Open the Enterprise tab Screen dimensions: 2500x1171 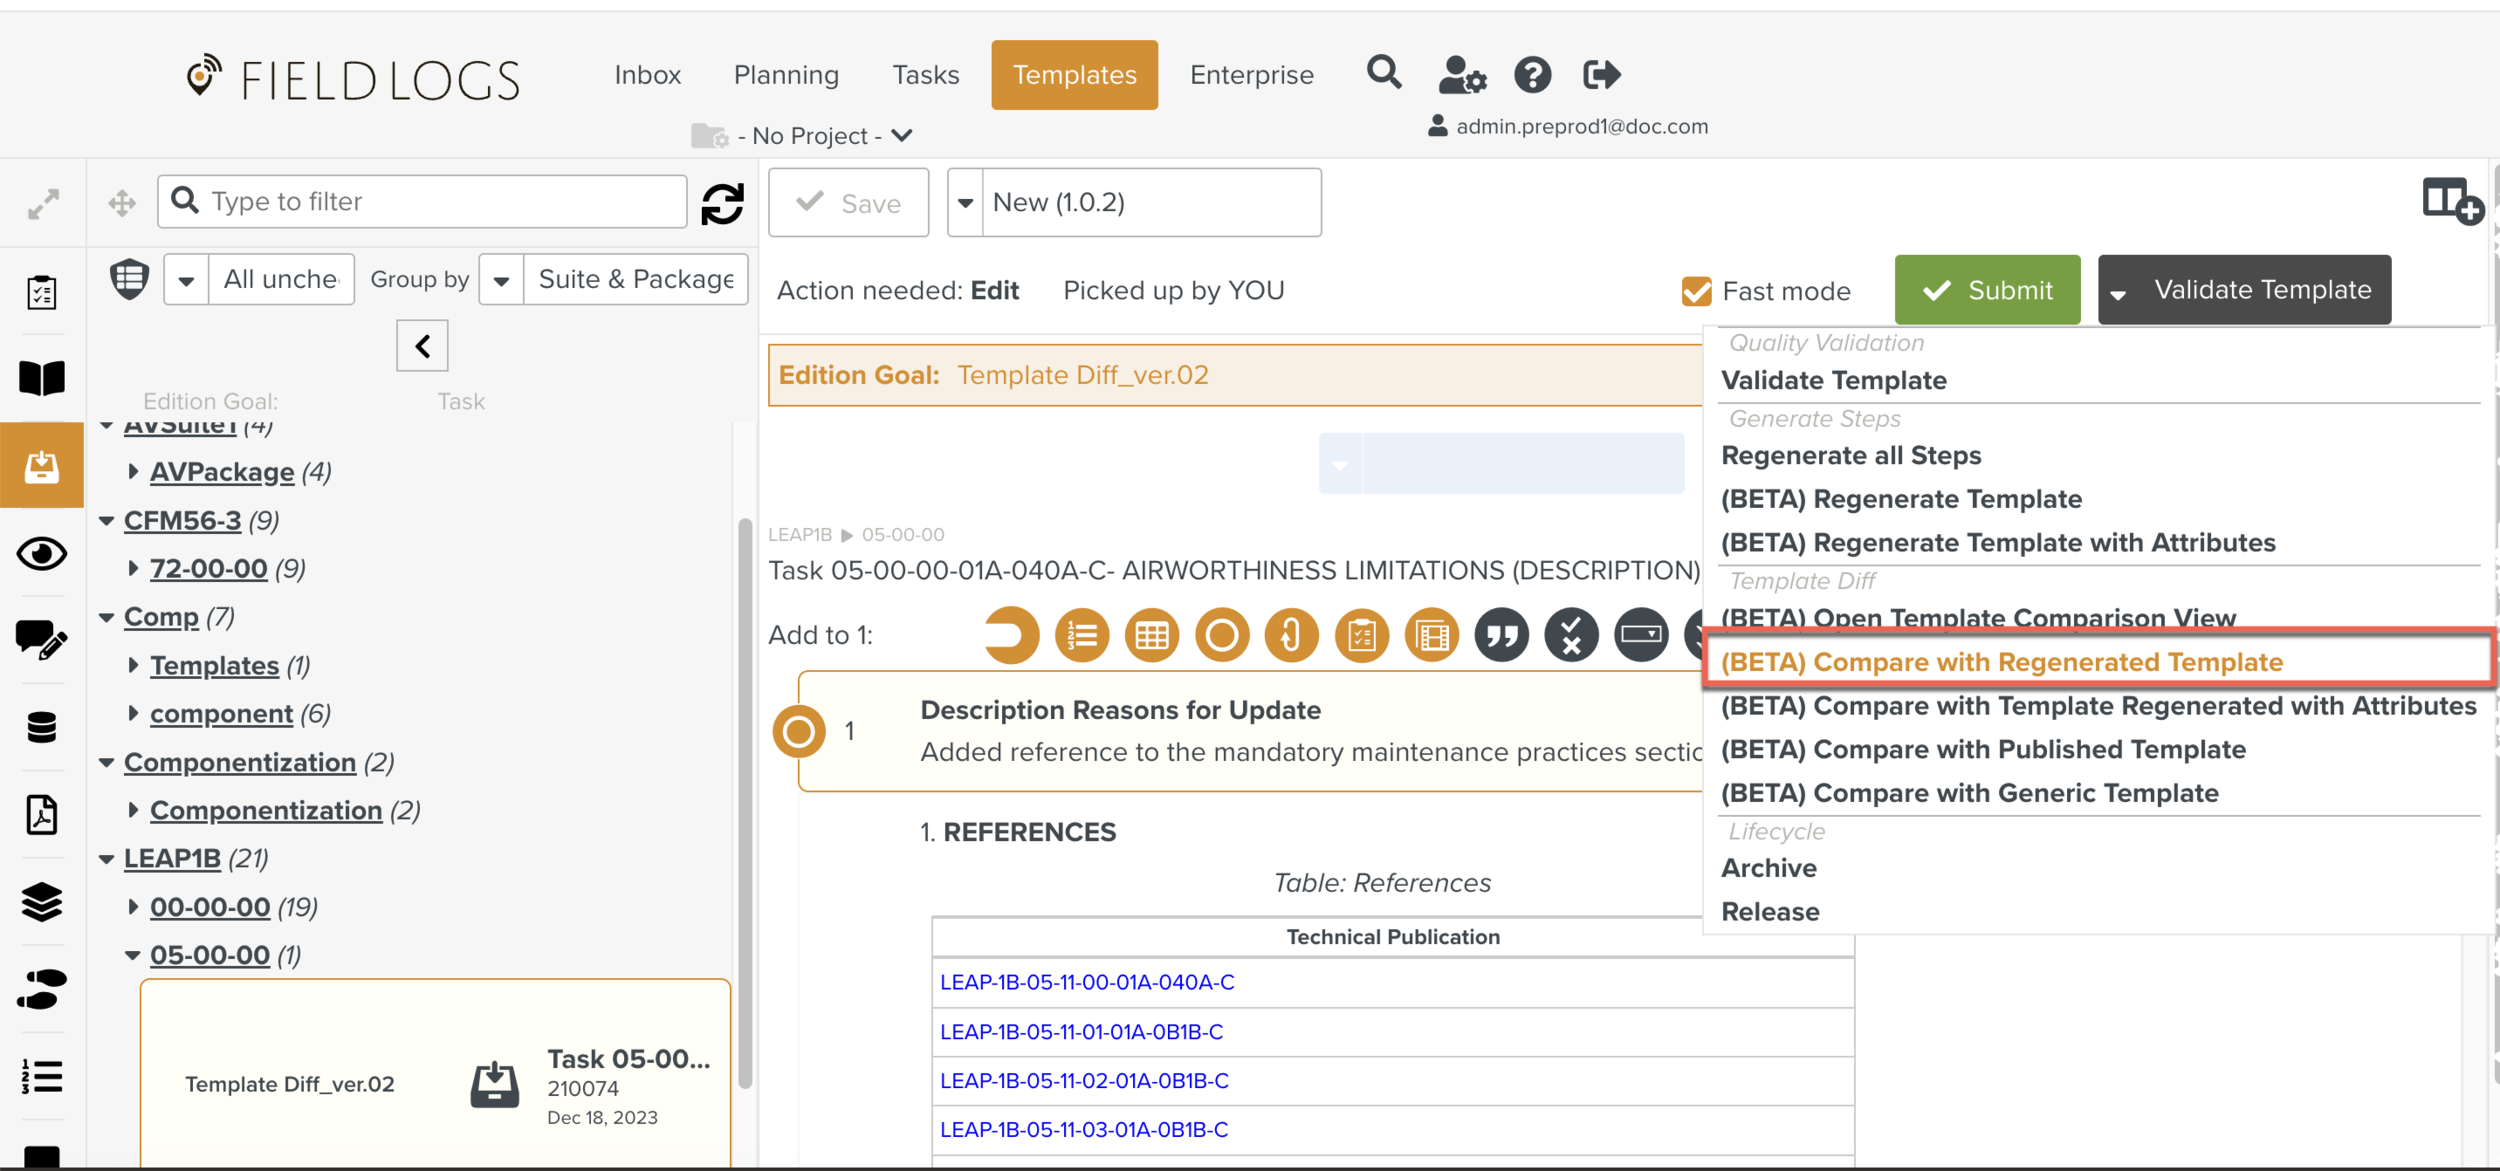1251,75
